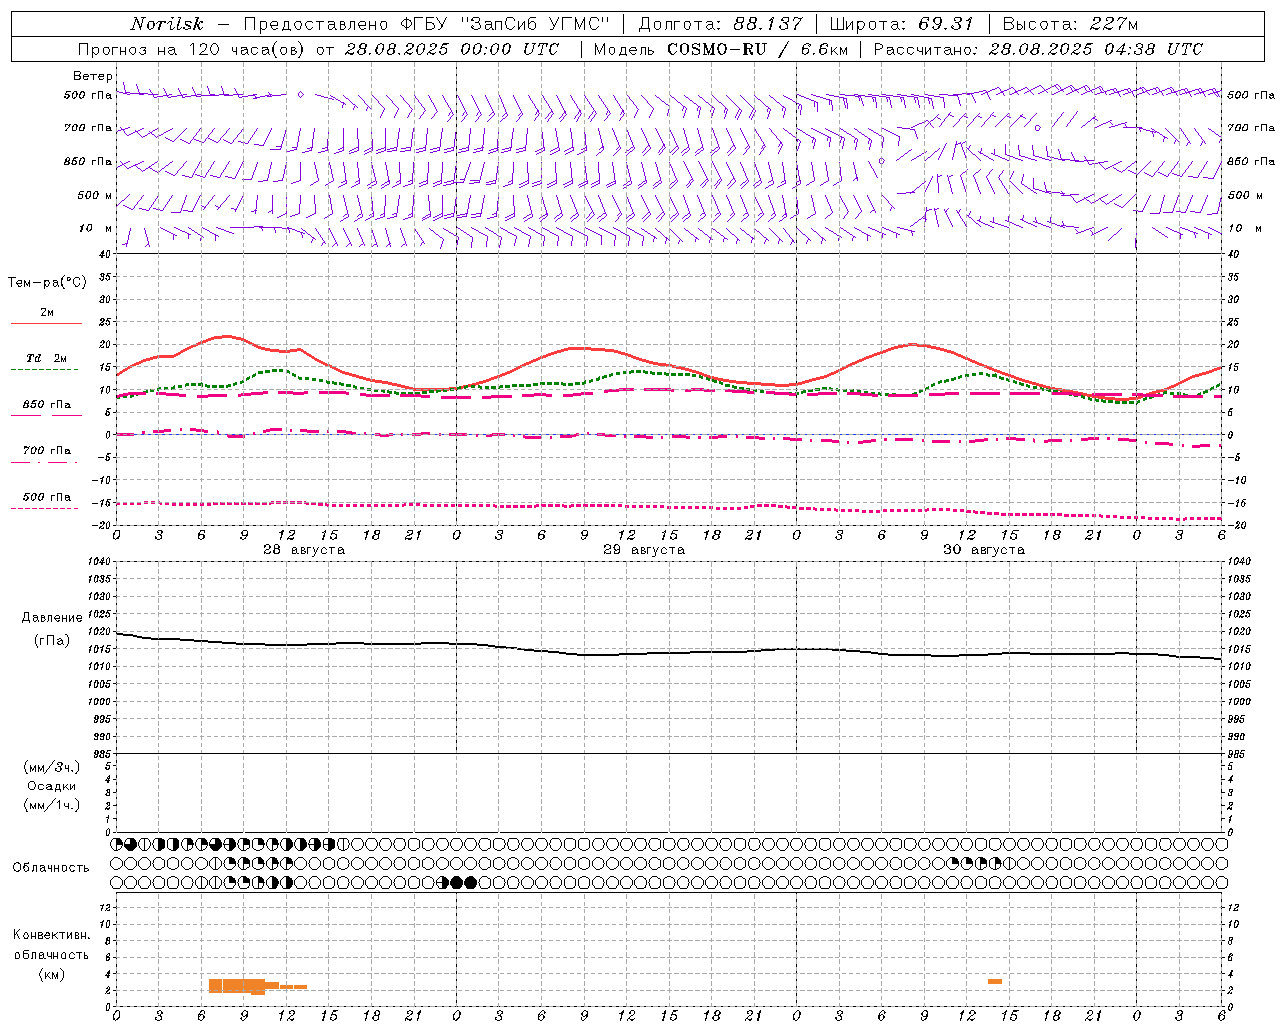Image resolution: width=1280 pixels, height=1024 pixels.
Task: Click the 30 августа date label
Action: coord(984,550)
